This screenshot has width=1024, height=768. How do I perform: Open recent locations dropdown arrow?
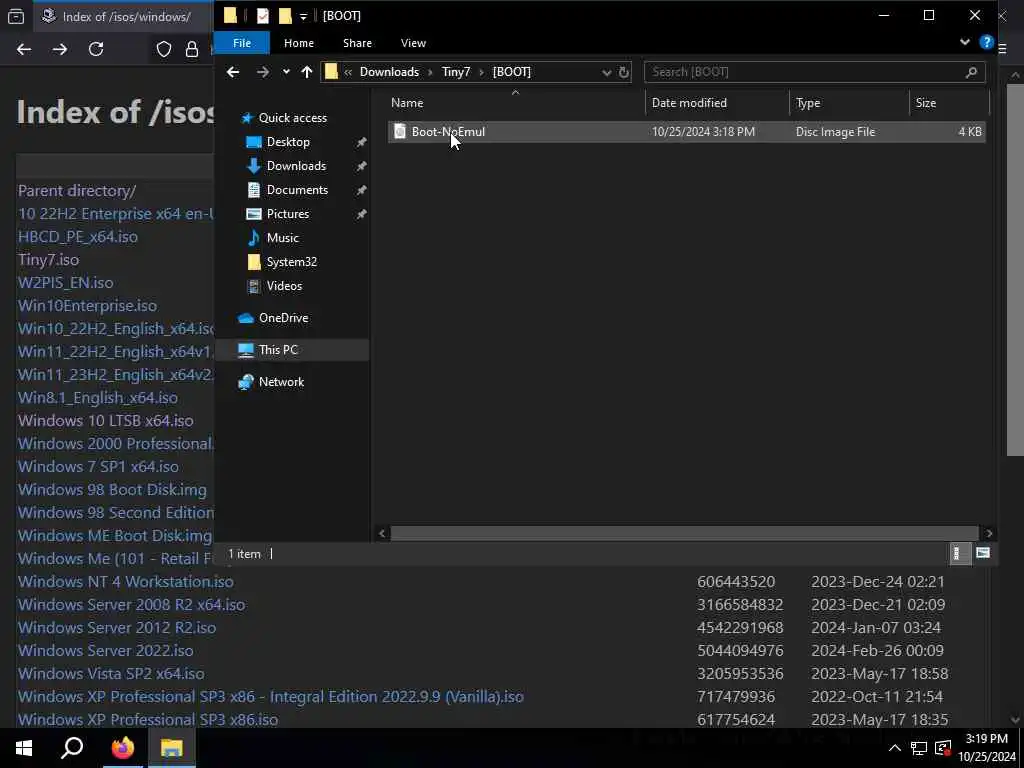click(x=286, y=72)
